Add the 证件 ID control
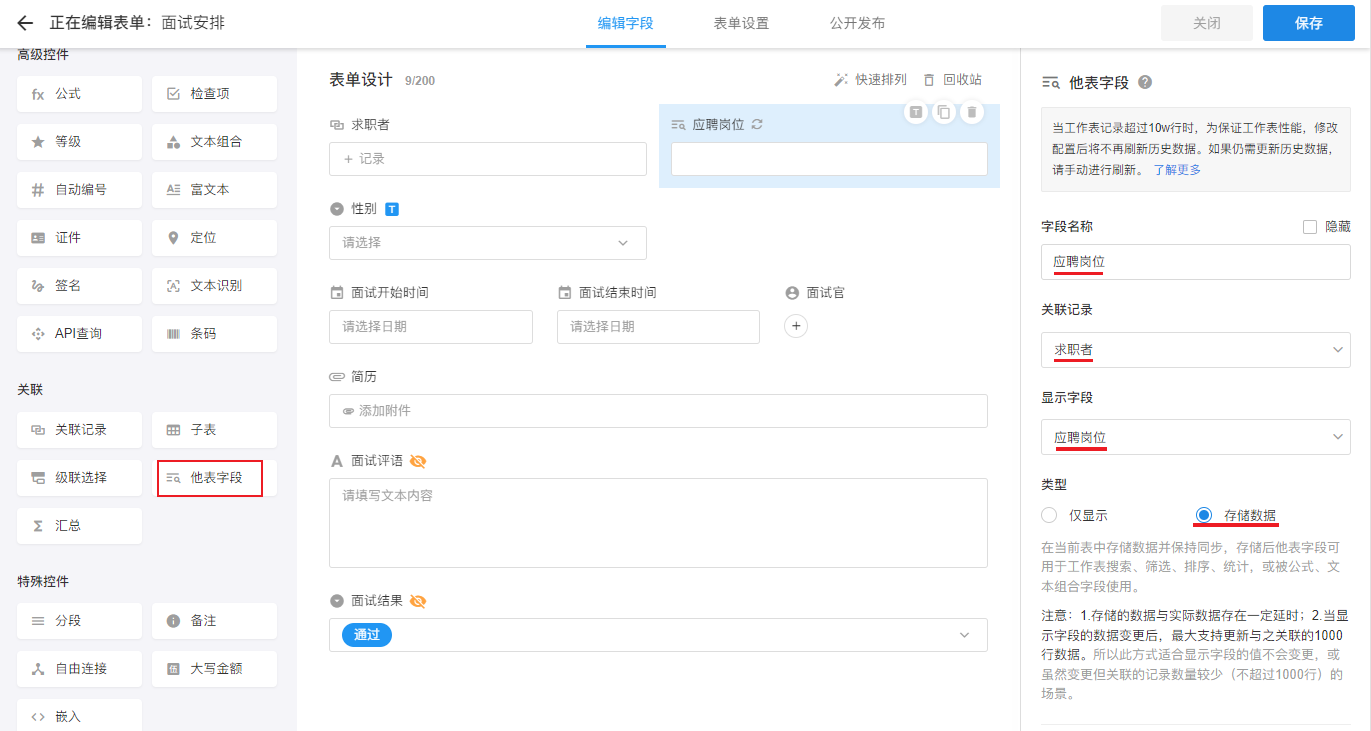The width and height of the screenshot is (1371, 731). point(79,238)
